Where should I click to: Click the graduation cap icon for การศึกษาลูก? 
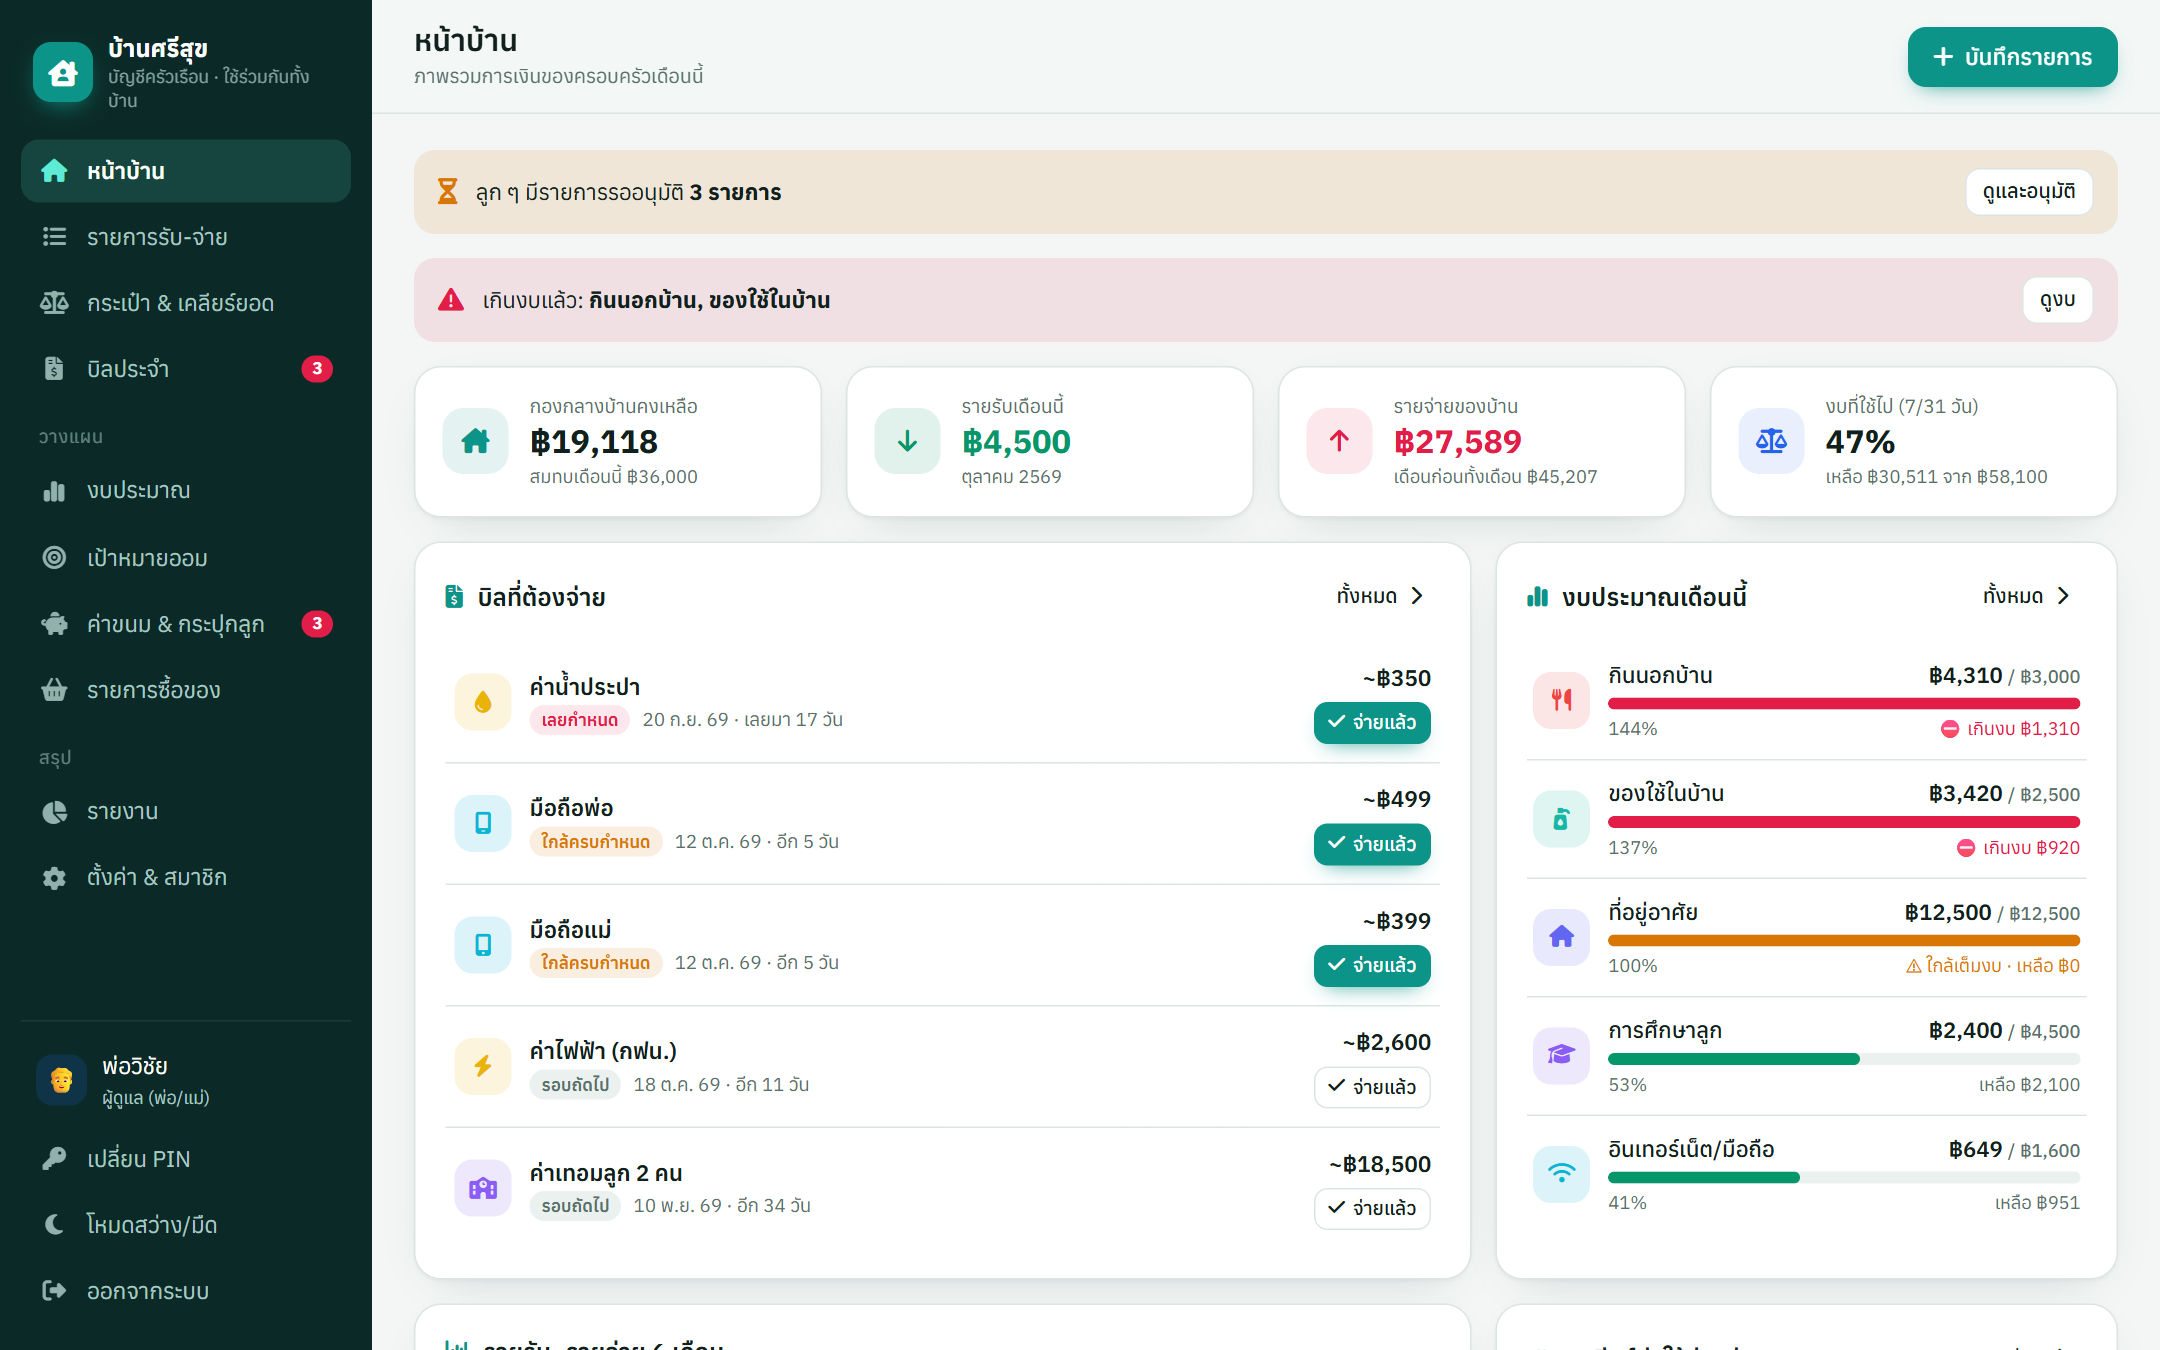click(1561, 1056)
